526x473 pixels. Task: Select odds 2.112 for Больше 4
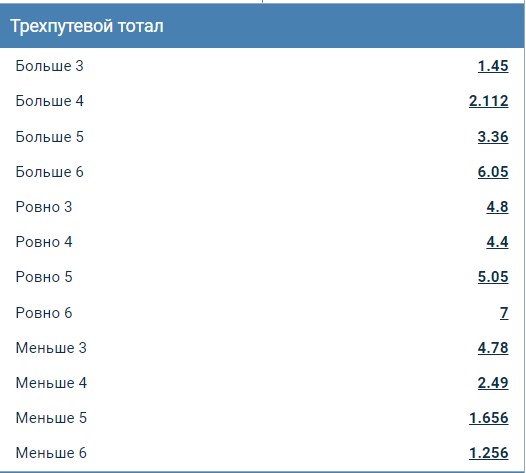pyautogui.click(x=488, y=101)
